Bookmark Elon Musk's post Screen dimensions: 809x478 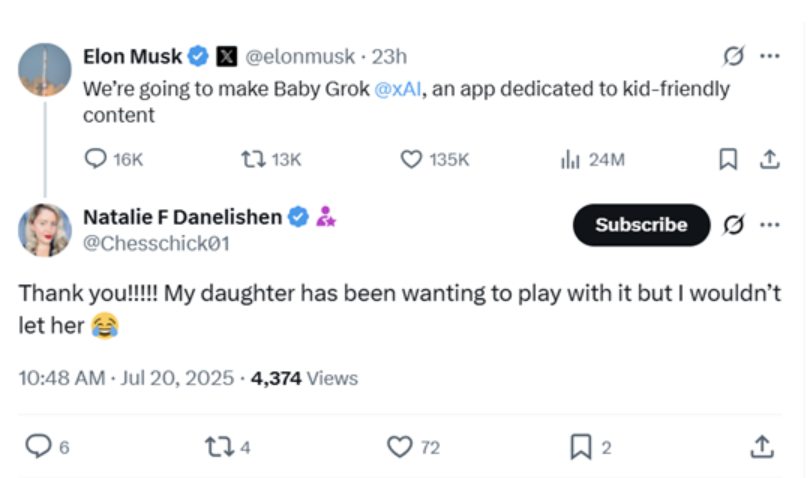[x=728, y=159]
